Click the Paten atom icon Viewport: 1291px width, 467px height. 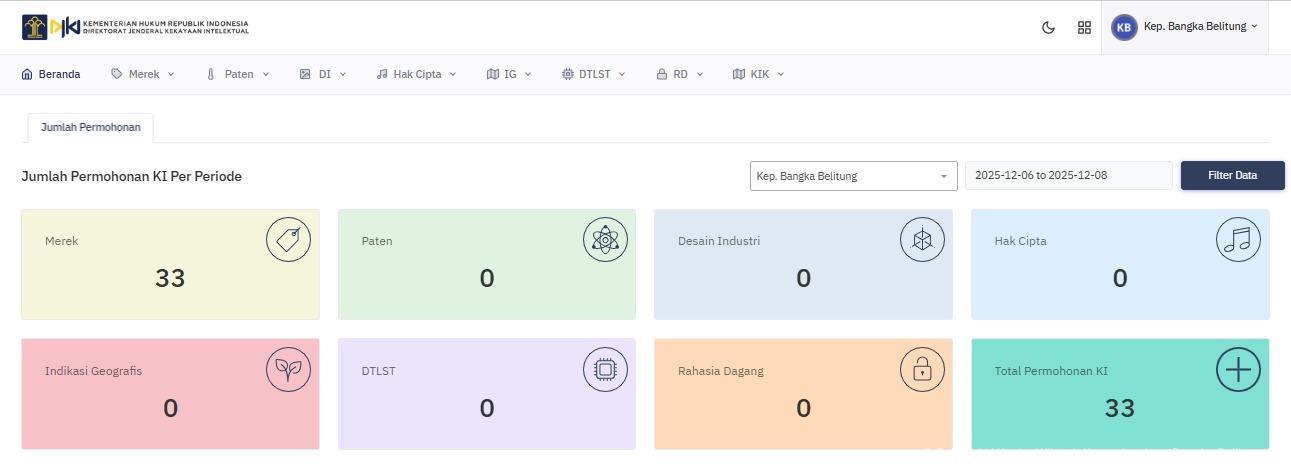(605, 240)
